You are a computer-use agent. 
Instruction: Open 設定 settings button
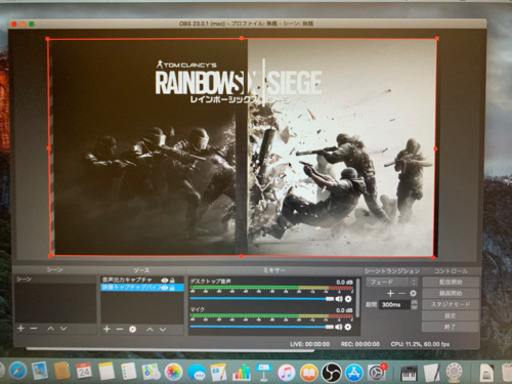450,316
